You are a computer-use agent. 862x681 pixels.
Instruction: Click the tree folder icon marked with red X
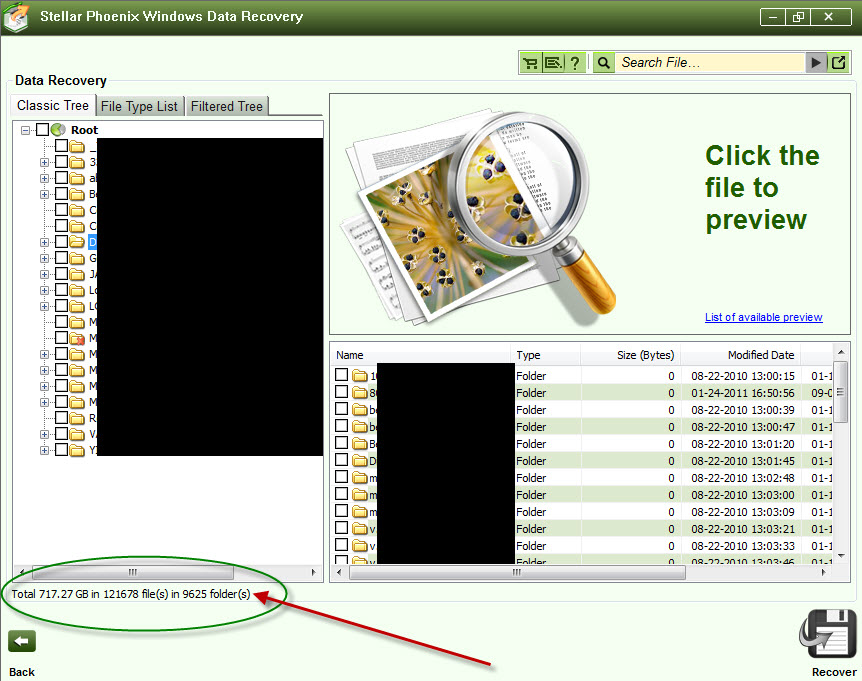pos(77,338)
